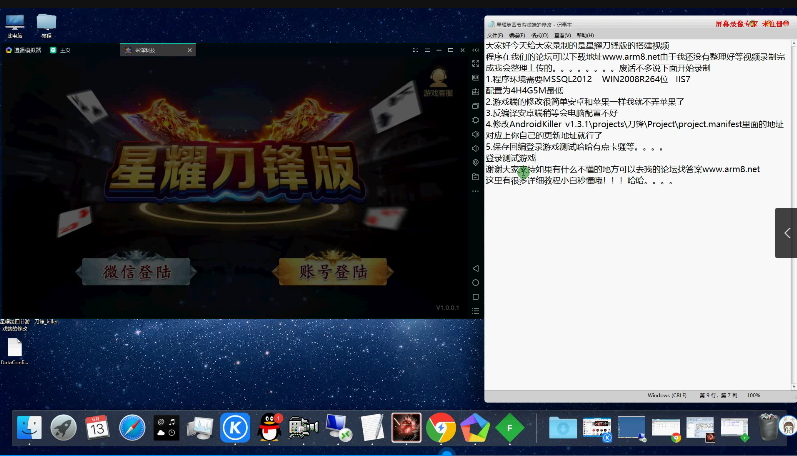Click the emulator location pin sidebar icon
The height and width of the screenshot is (456, 797).
tap(475, 163)
